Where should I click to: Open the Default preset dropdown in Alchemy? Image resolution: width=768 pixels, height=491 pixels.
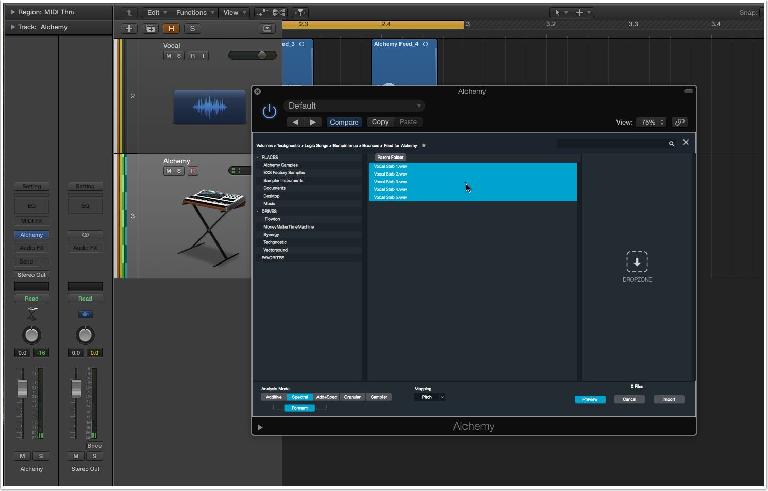tap(354, 106)
